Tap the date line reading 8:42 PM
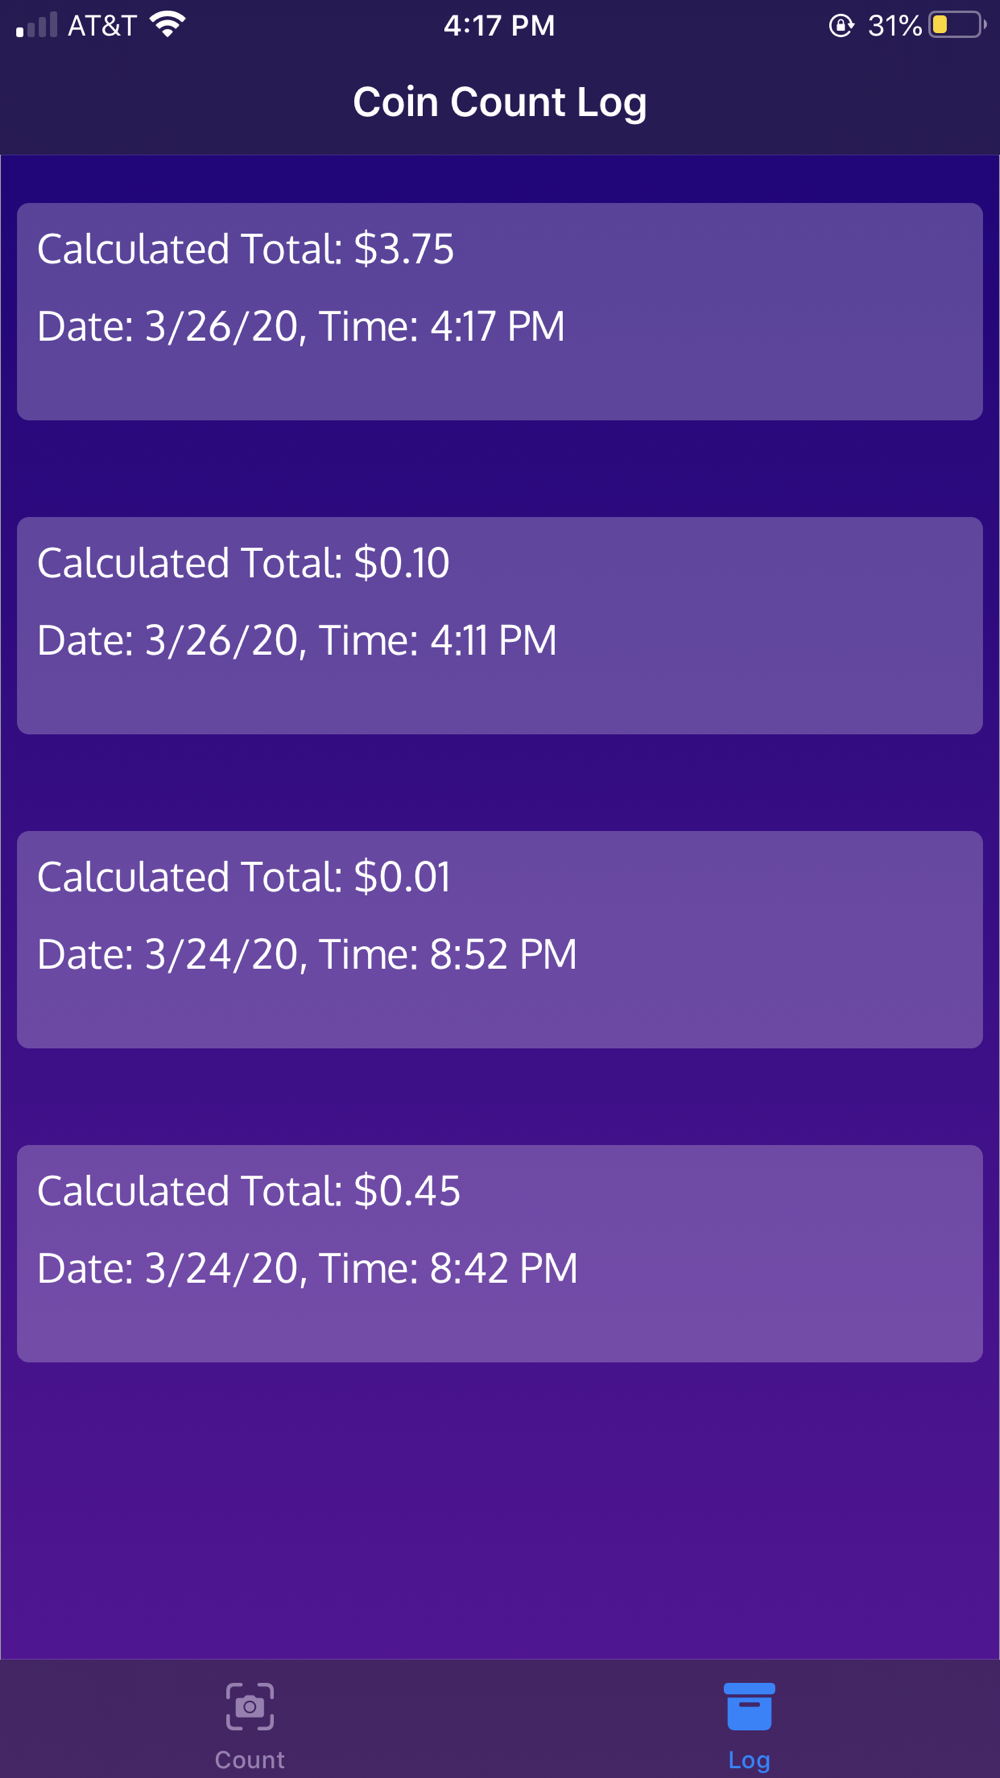 [307, 1268]
